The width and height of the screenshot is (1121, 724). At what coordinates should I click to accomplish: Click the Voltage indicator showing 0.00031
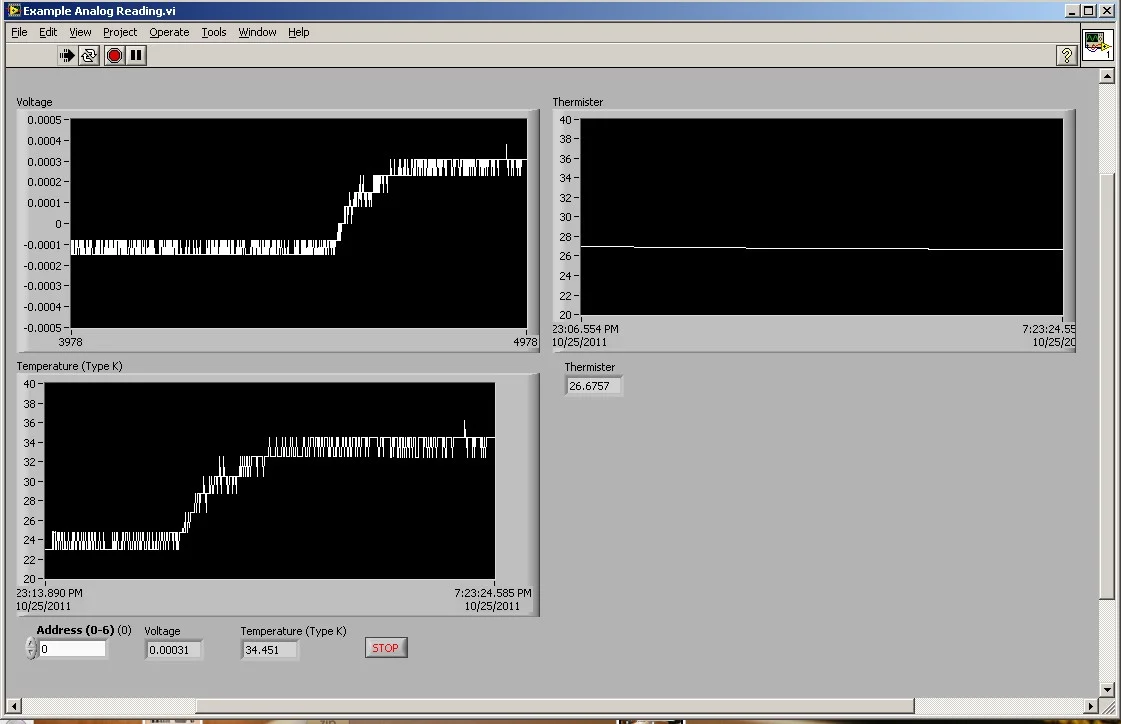click(x=173, y=650)
